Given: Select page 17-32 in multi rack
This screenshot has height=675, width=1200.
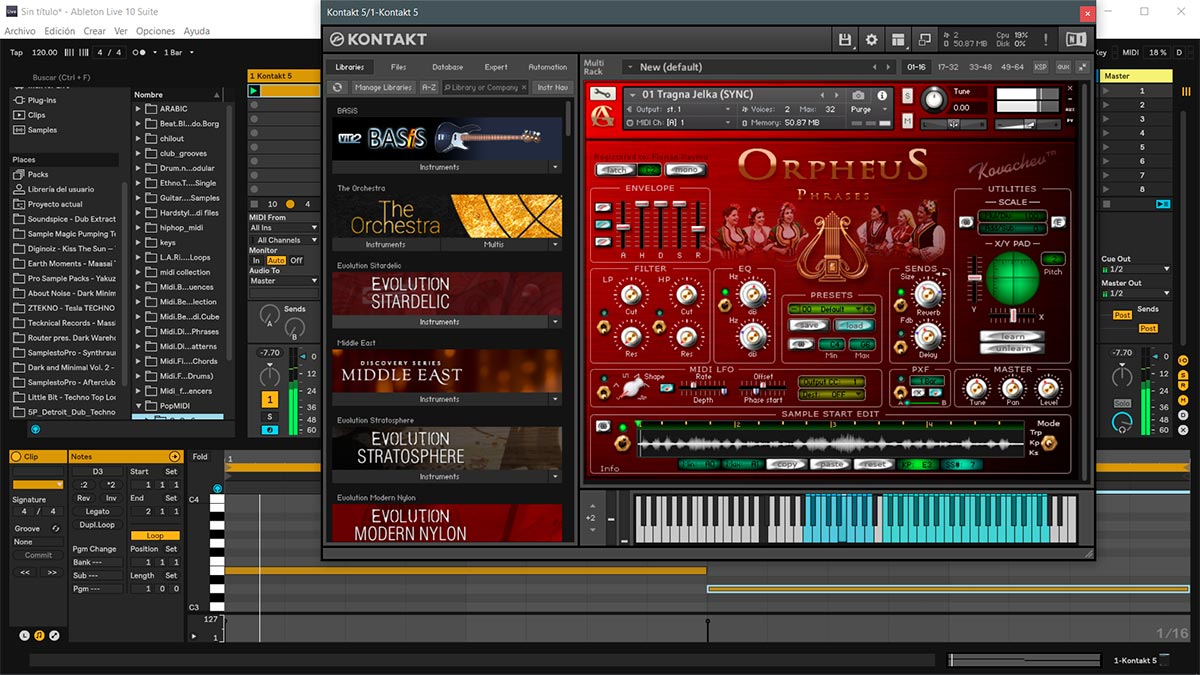Looking at the screenshot, I should pyautogui.click(x=948, y=67).
